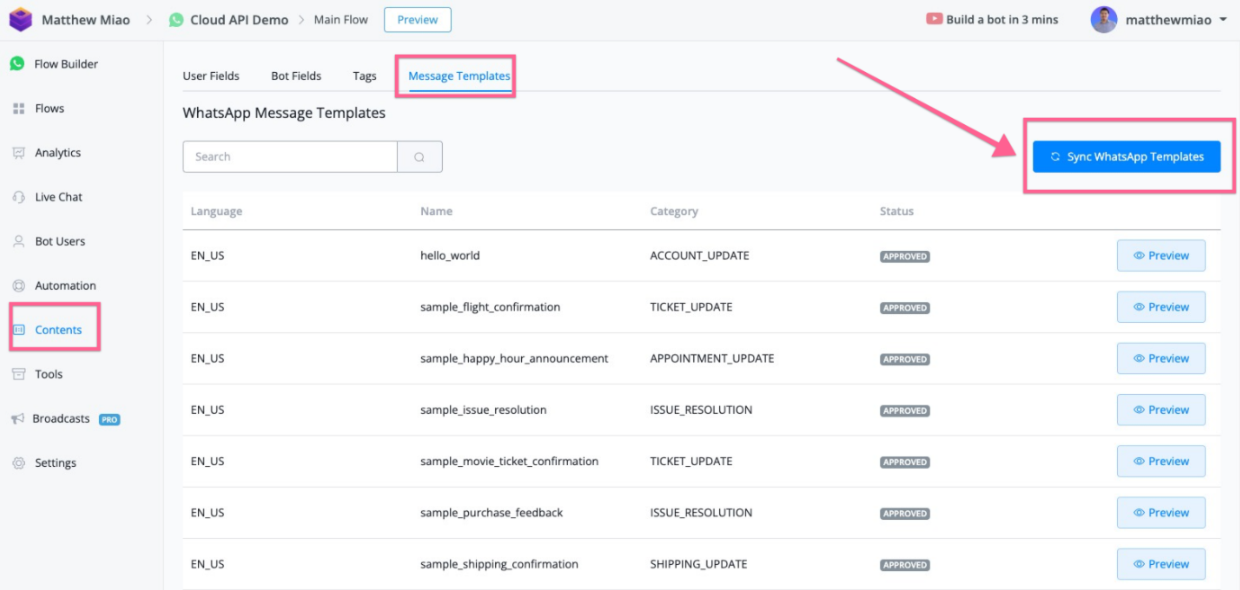The height and width of the screenshot is (590, 1240).
Task: Click the search magnifier button
Action: click(x=420, y=157)
